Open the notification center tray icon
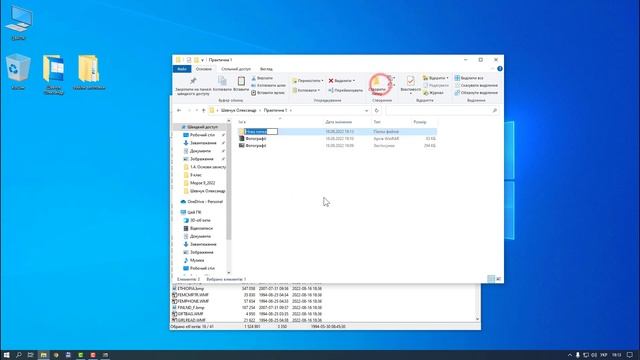This screenshot has height=360, width=640. pyautogui.click(x=630, y=355)
